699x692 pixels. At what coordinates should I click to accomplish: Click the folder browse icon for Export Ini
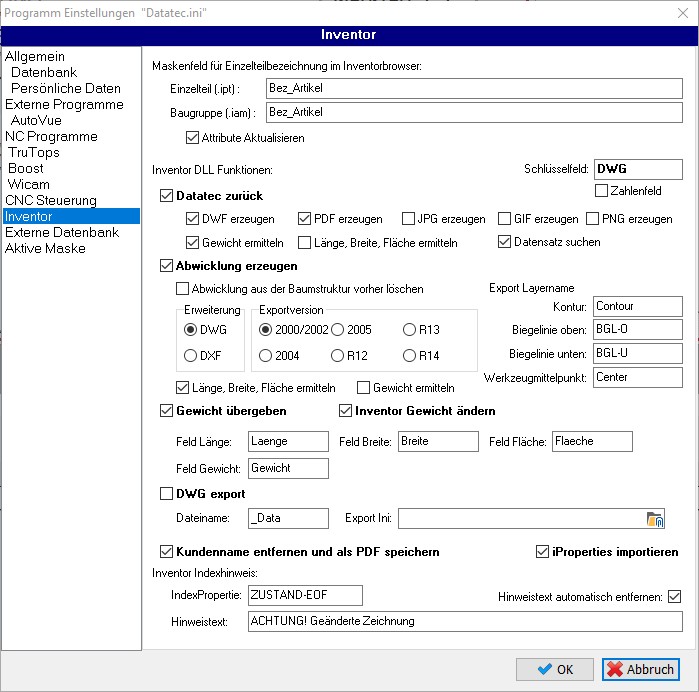(x=655, y=519)
